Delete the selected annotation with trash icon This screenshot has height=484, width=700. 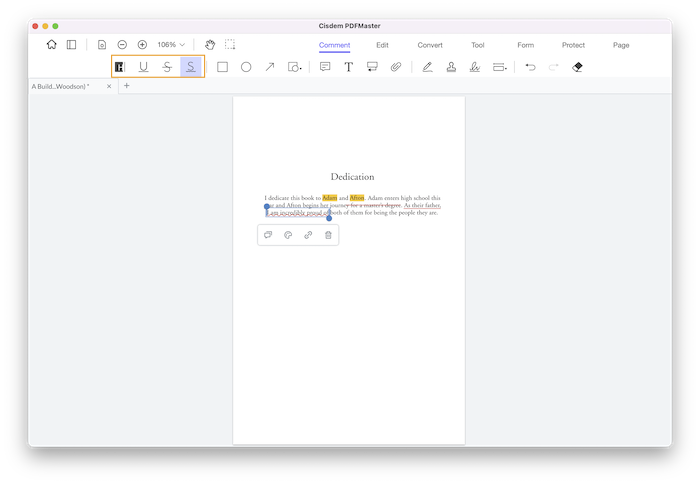tap(328, 235)
